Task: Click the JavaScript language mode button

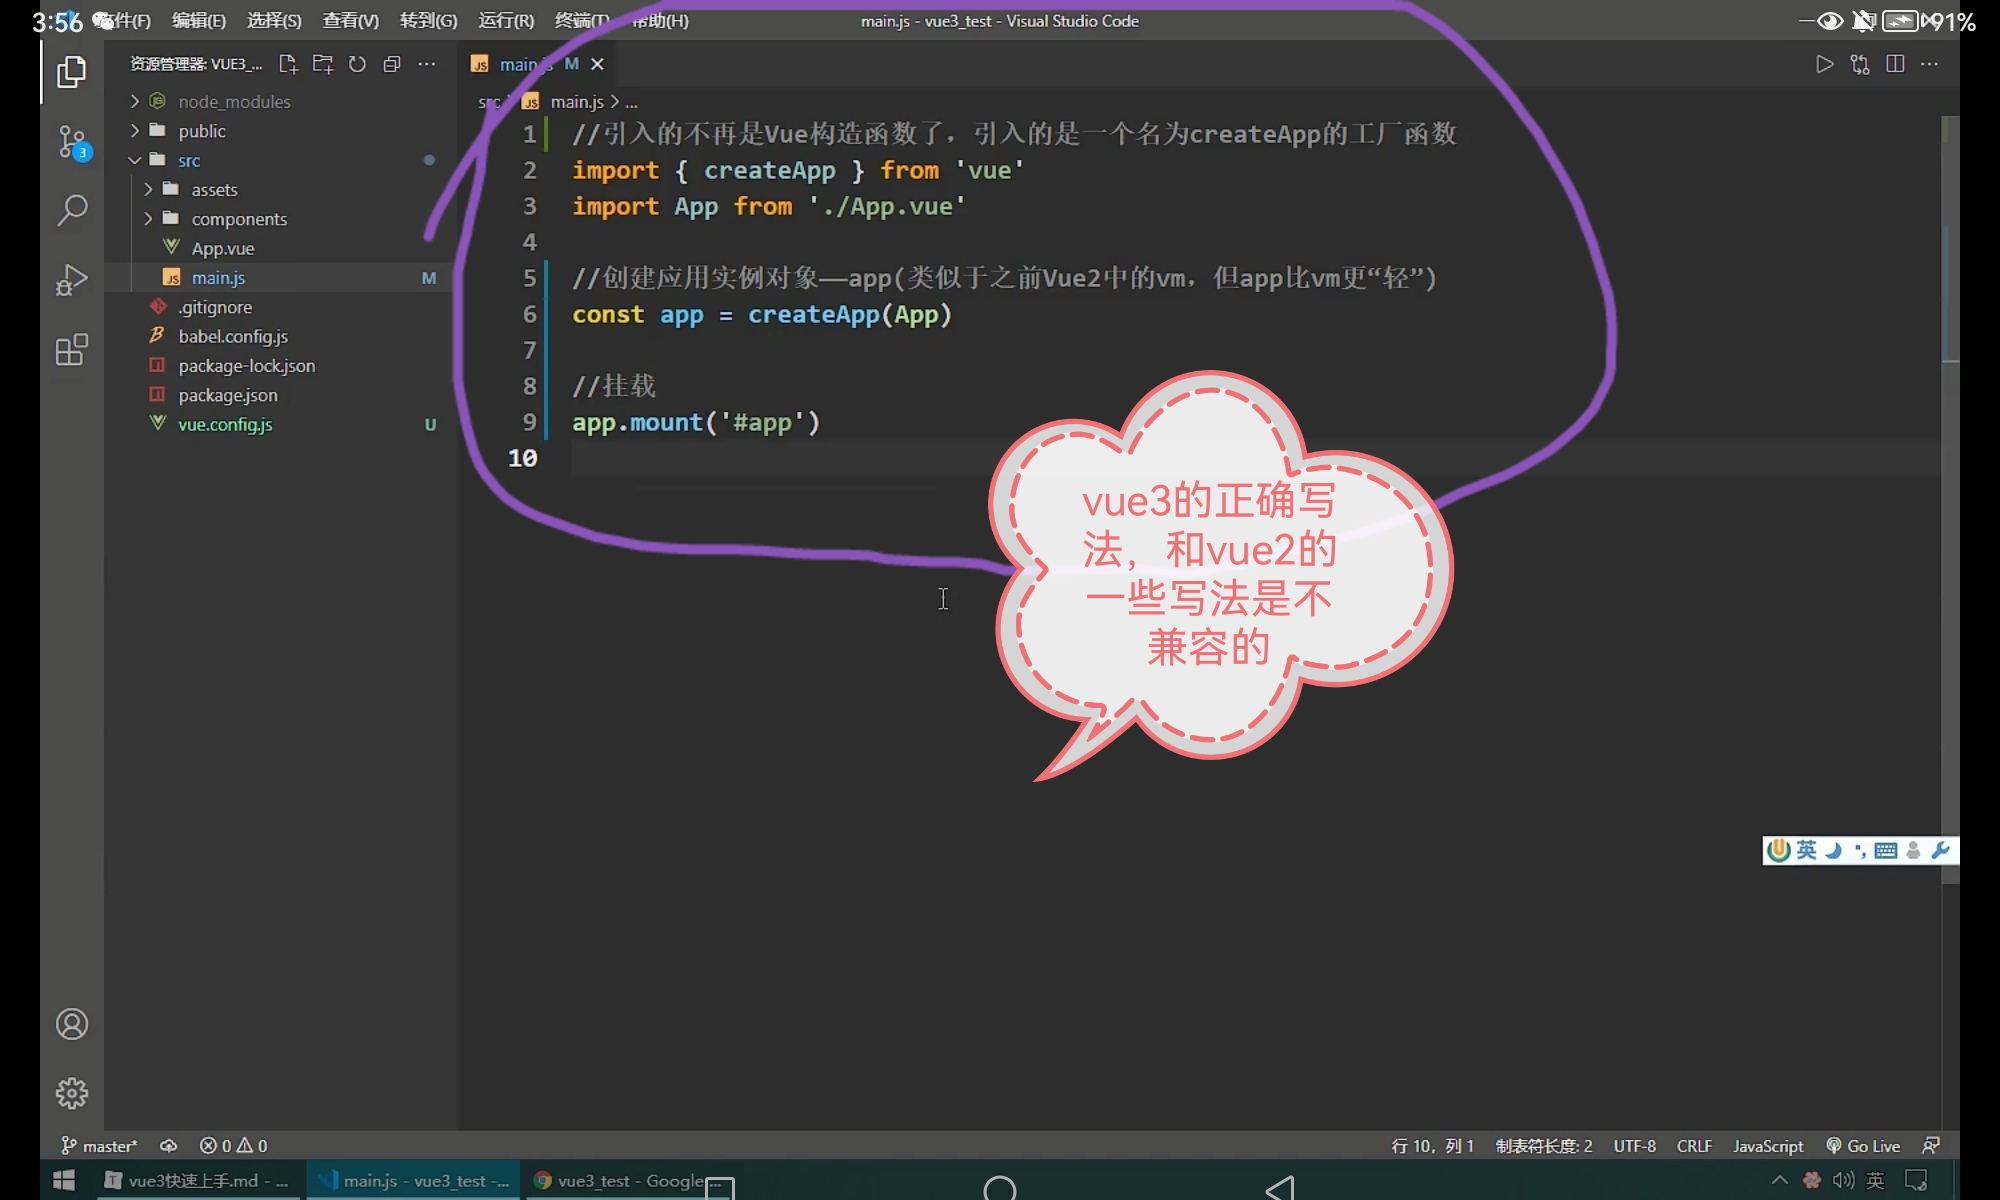Action: tap(1767, 1146)
